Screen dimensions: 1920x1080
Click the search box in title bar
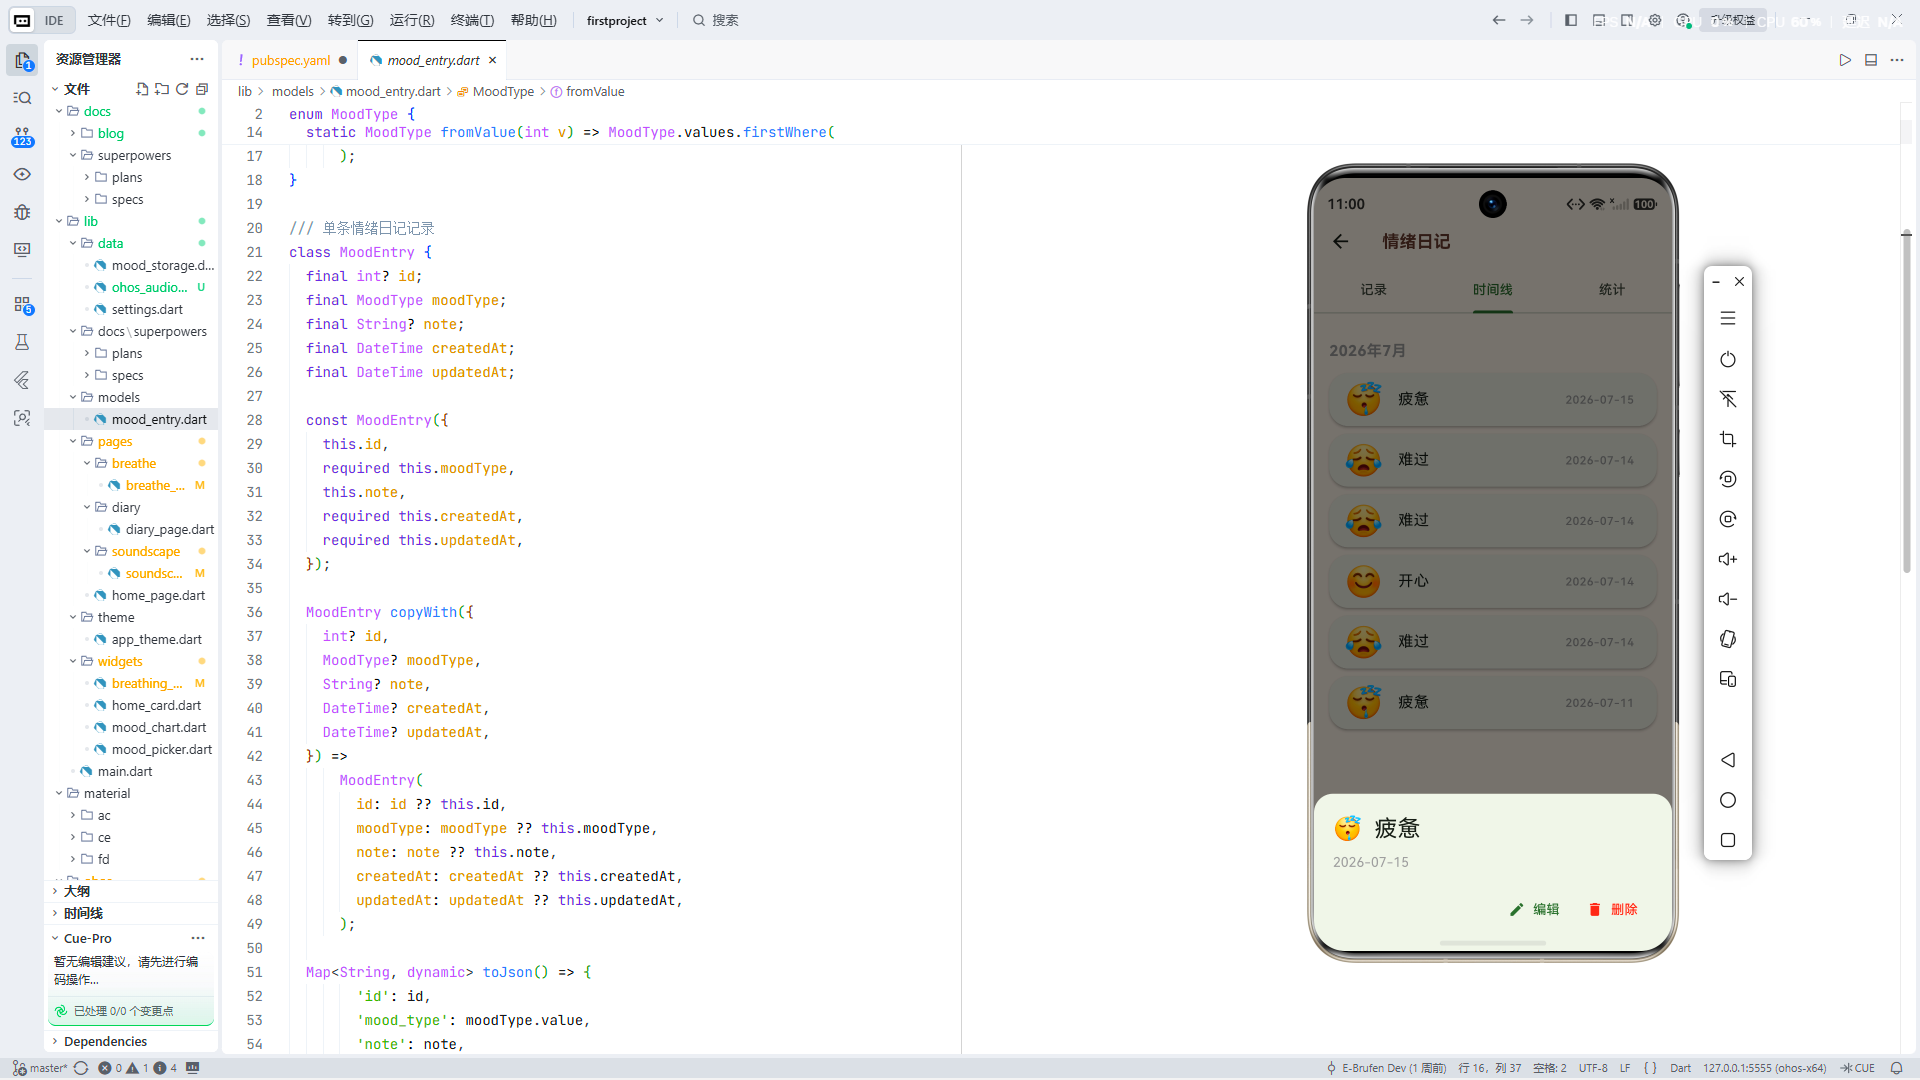716,20
